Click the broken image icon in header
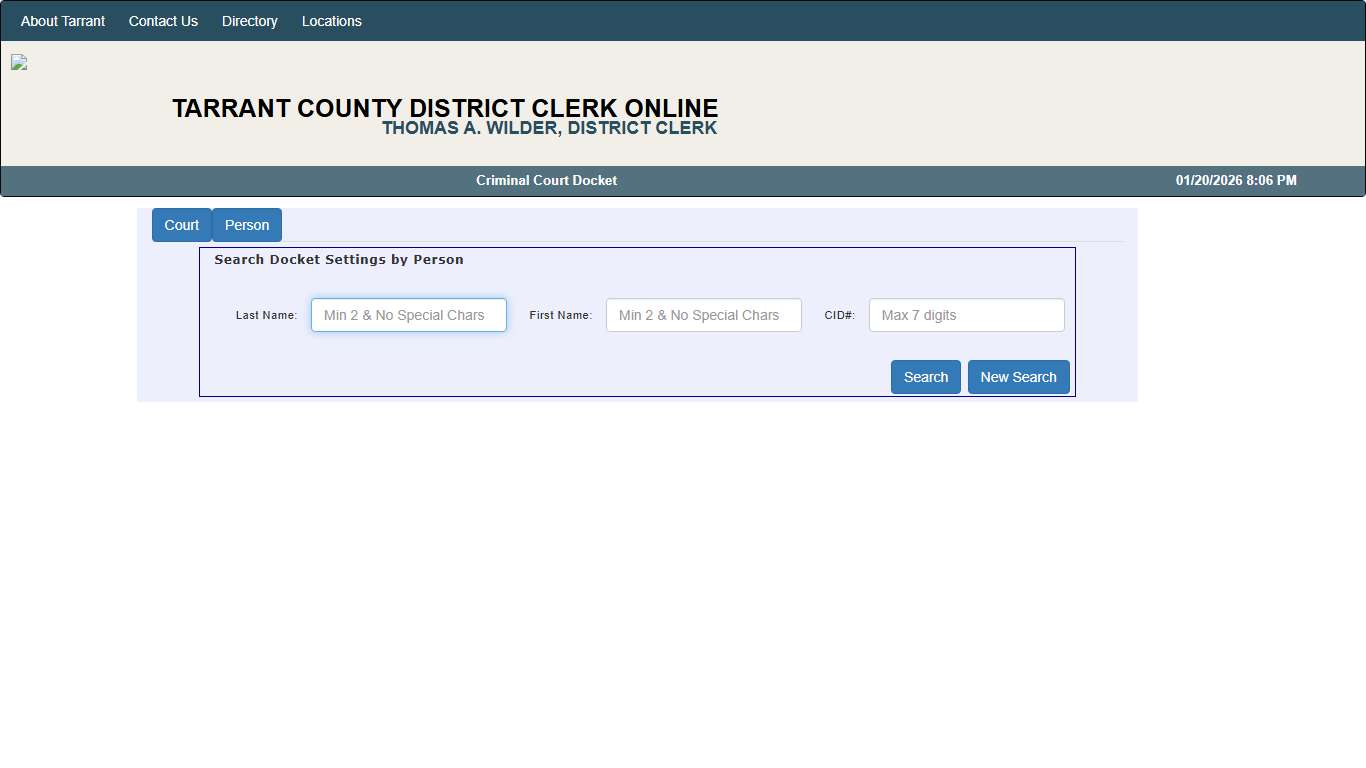 point(18,62)
